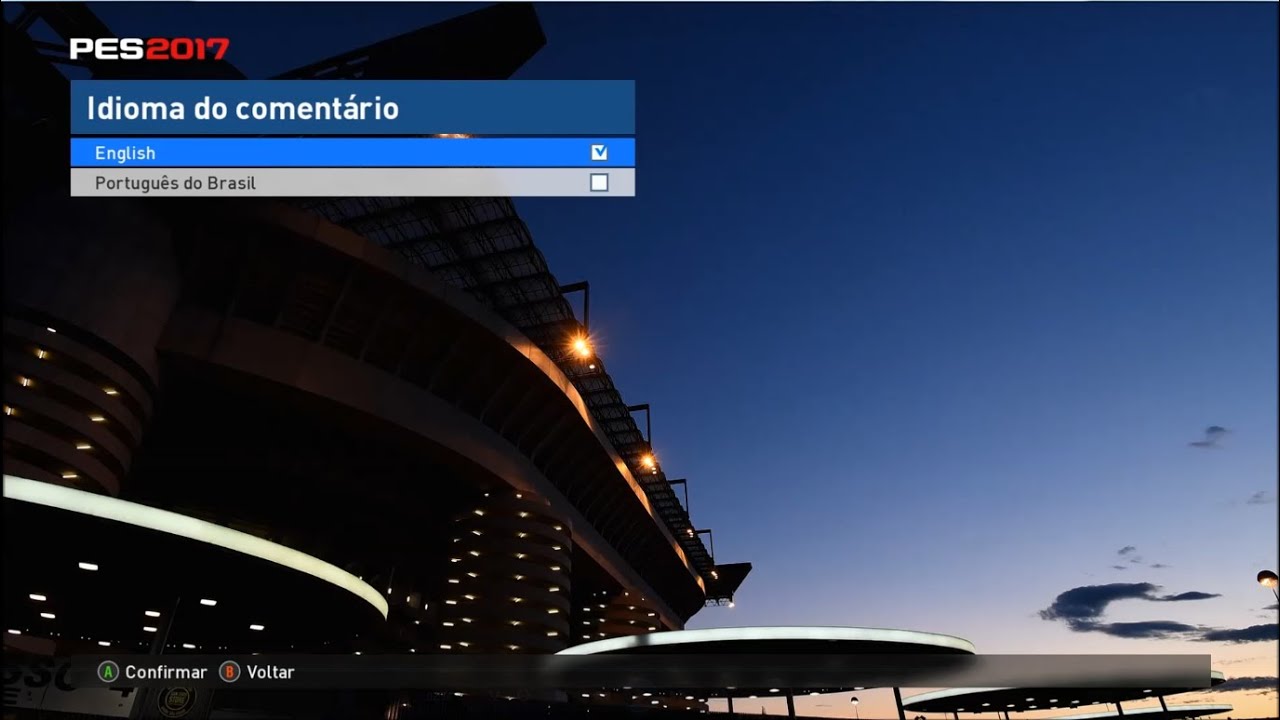Click the orange B button icon
This screenshot has height=720, width=1280.
[230, 672]
